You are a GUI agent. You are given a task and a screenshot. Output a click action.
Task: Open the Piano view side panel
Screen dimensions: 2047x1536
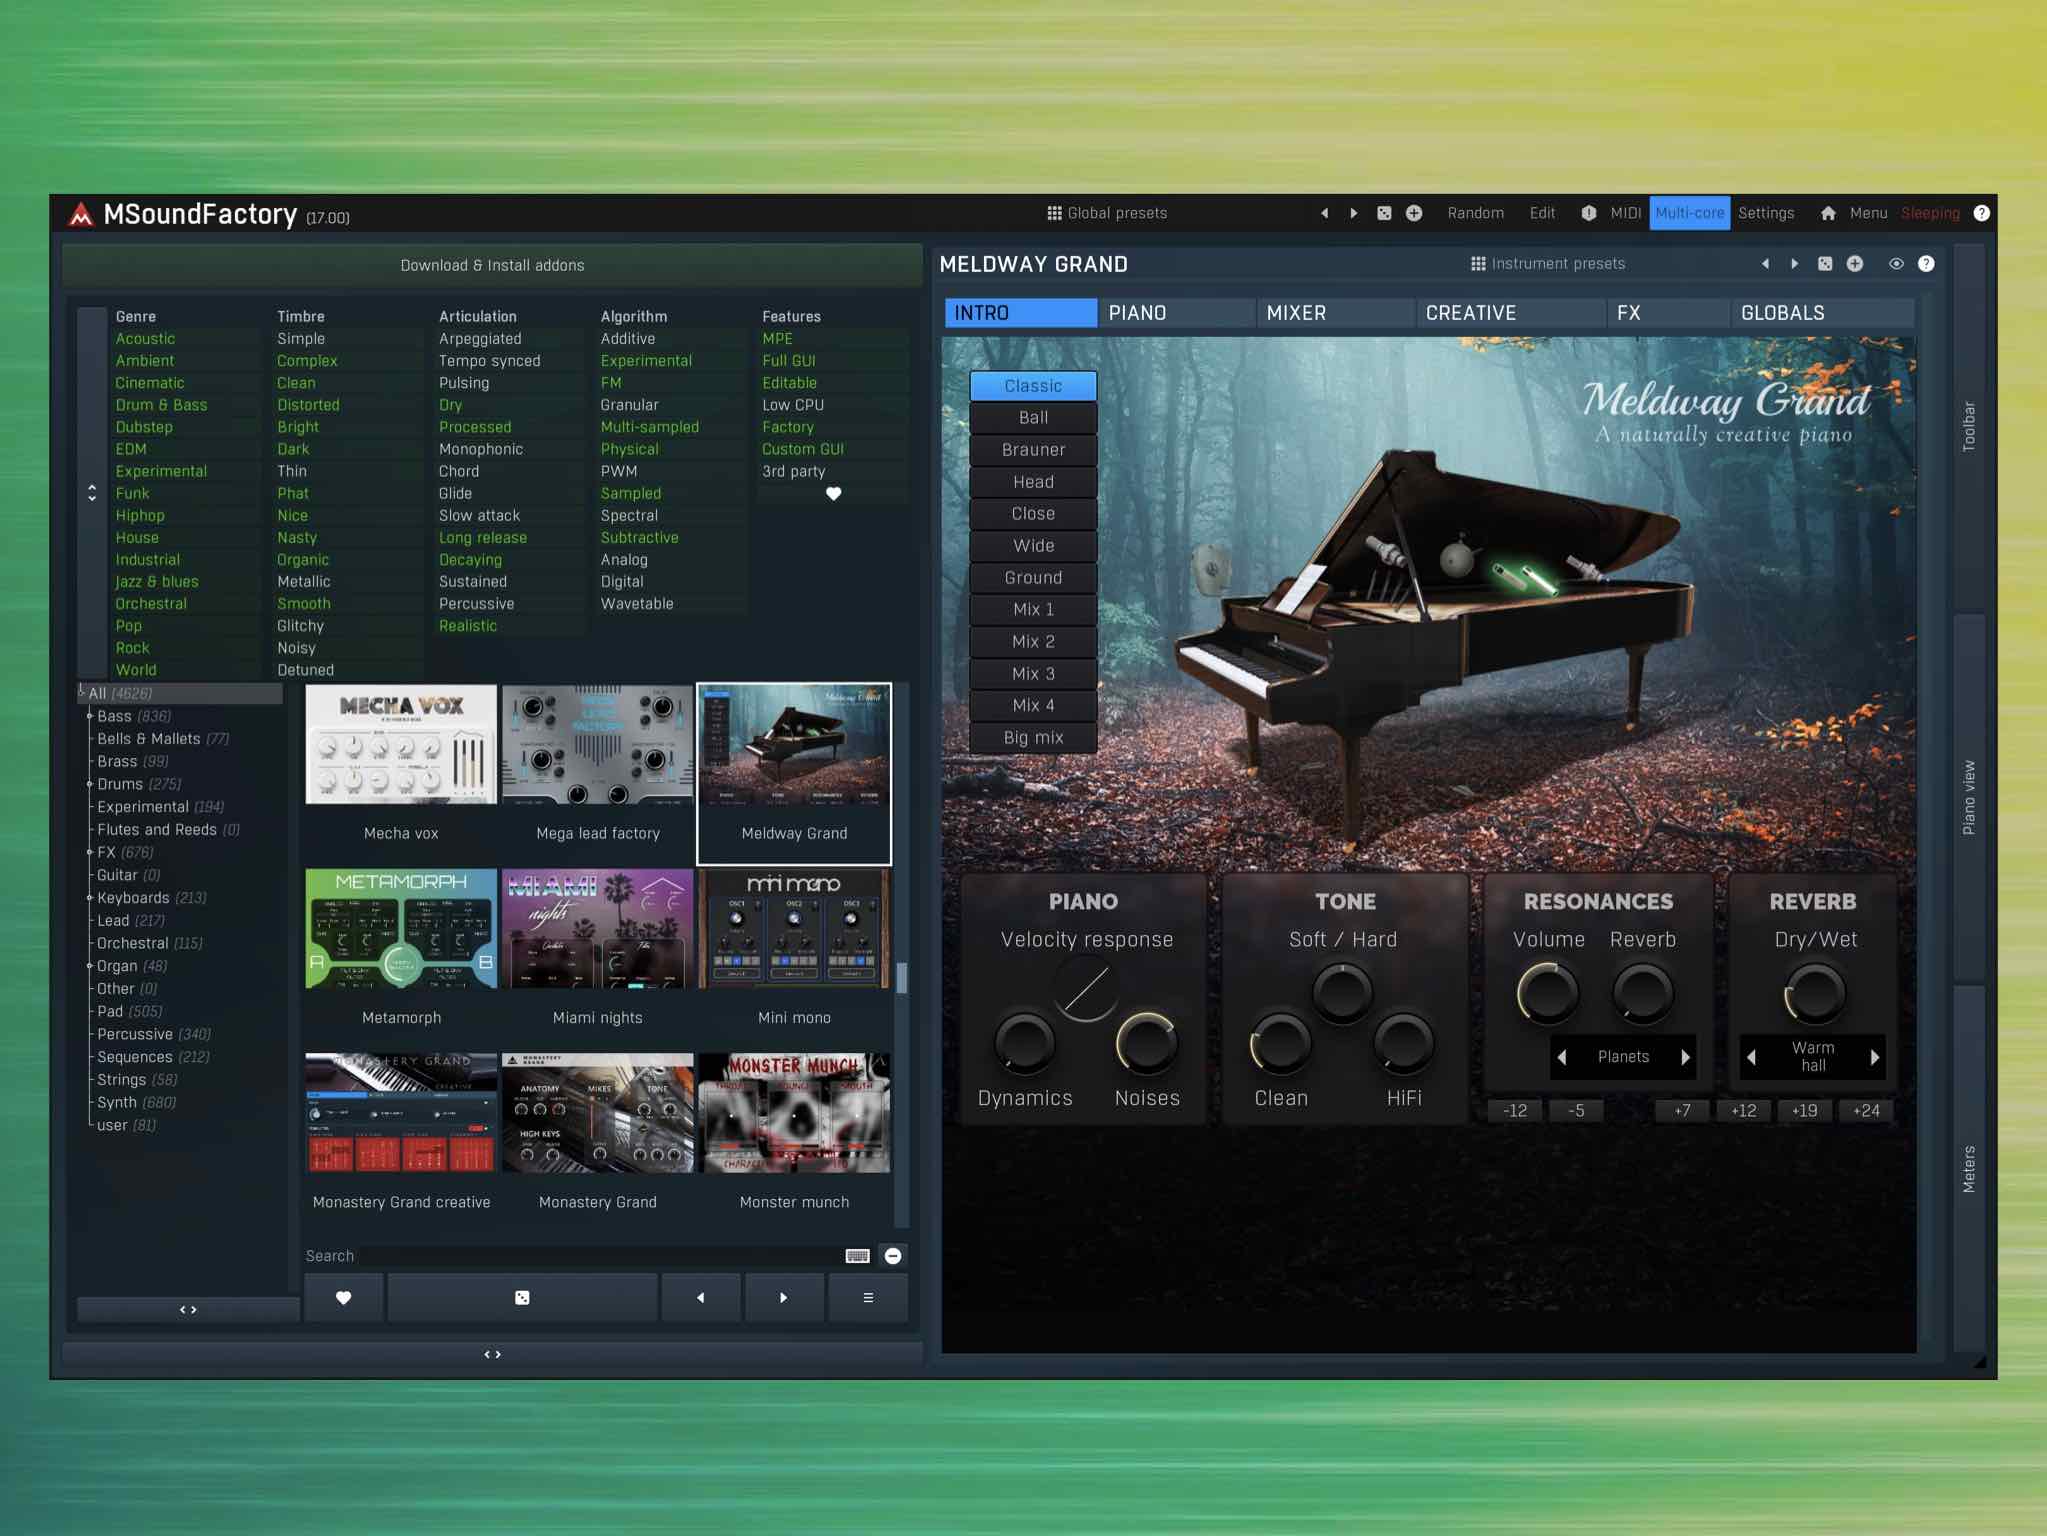tap(1968, 797)
